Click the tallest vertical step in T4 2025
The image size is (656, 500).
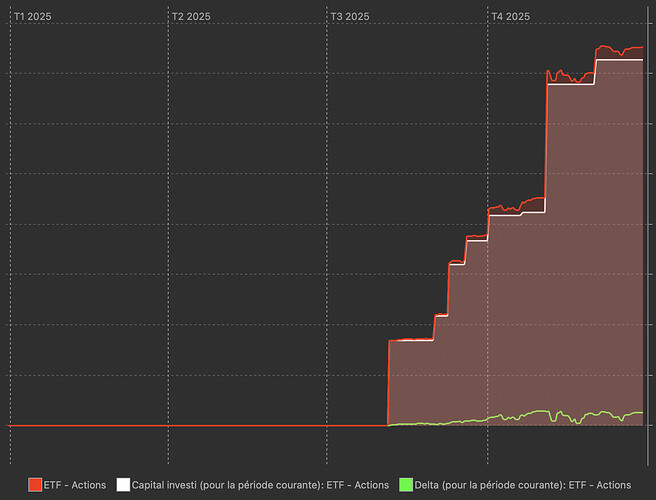tap(546, 140)
